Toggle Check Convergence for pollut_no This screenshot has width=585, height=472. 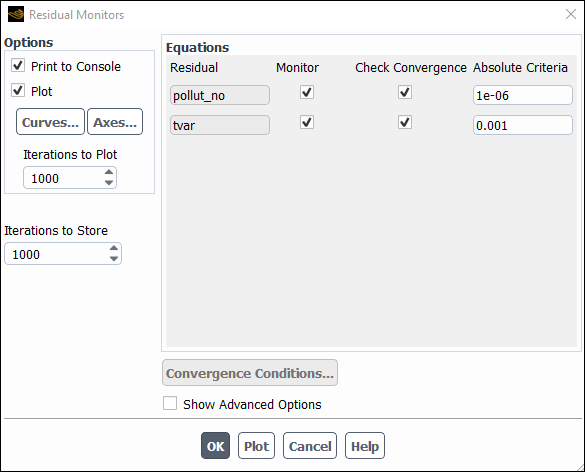tap(405, 92)
